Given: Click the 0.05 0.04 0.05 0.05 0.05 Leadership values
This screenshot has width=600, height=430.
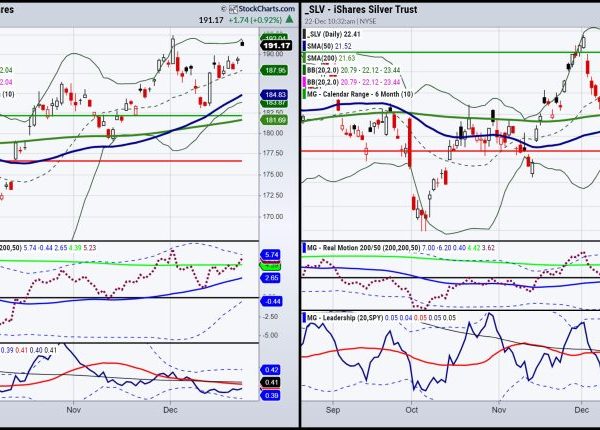Looking at the screenshot, I should (420, 318).
